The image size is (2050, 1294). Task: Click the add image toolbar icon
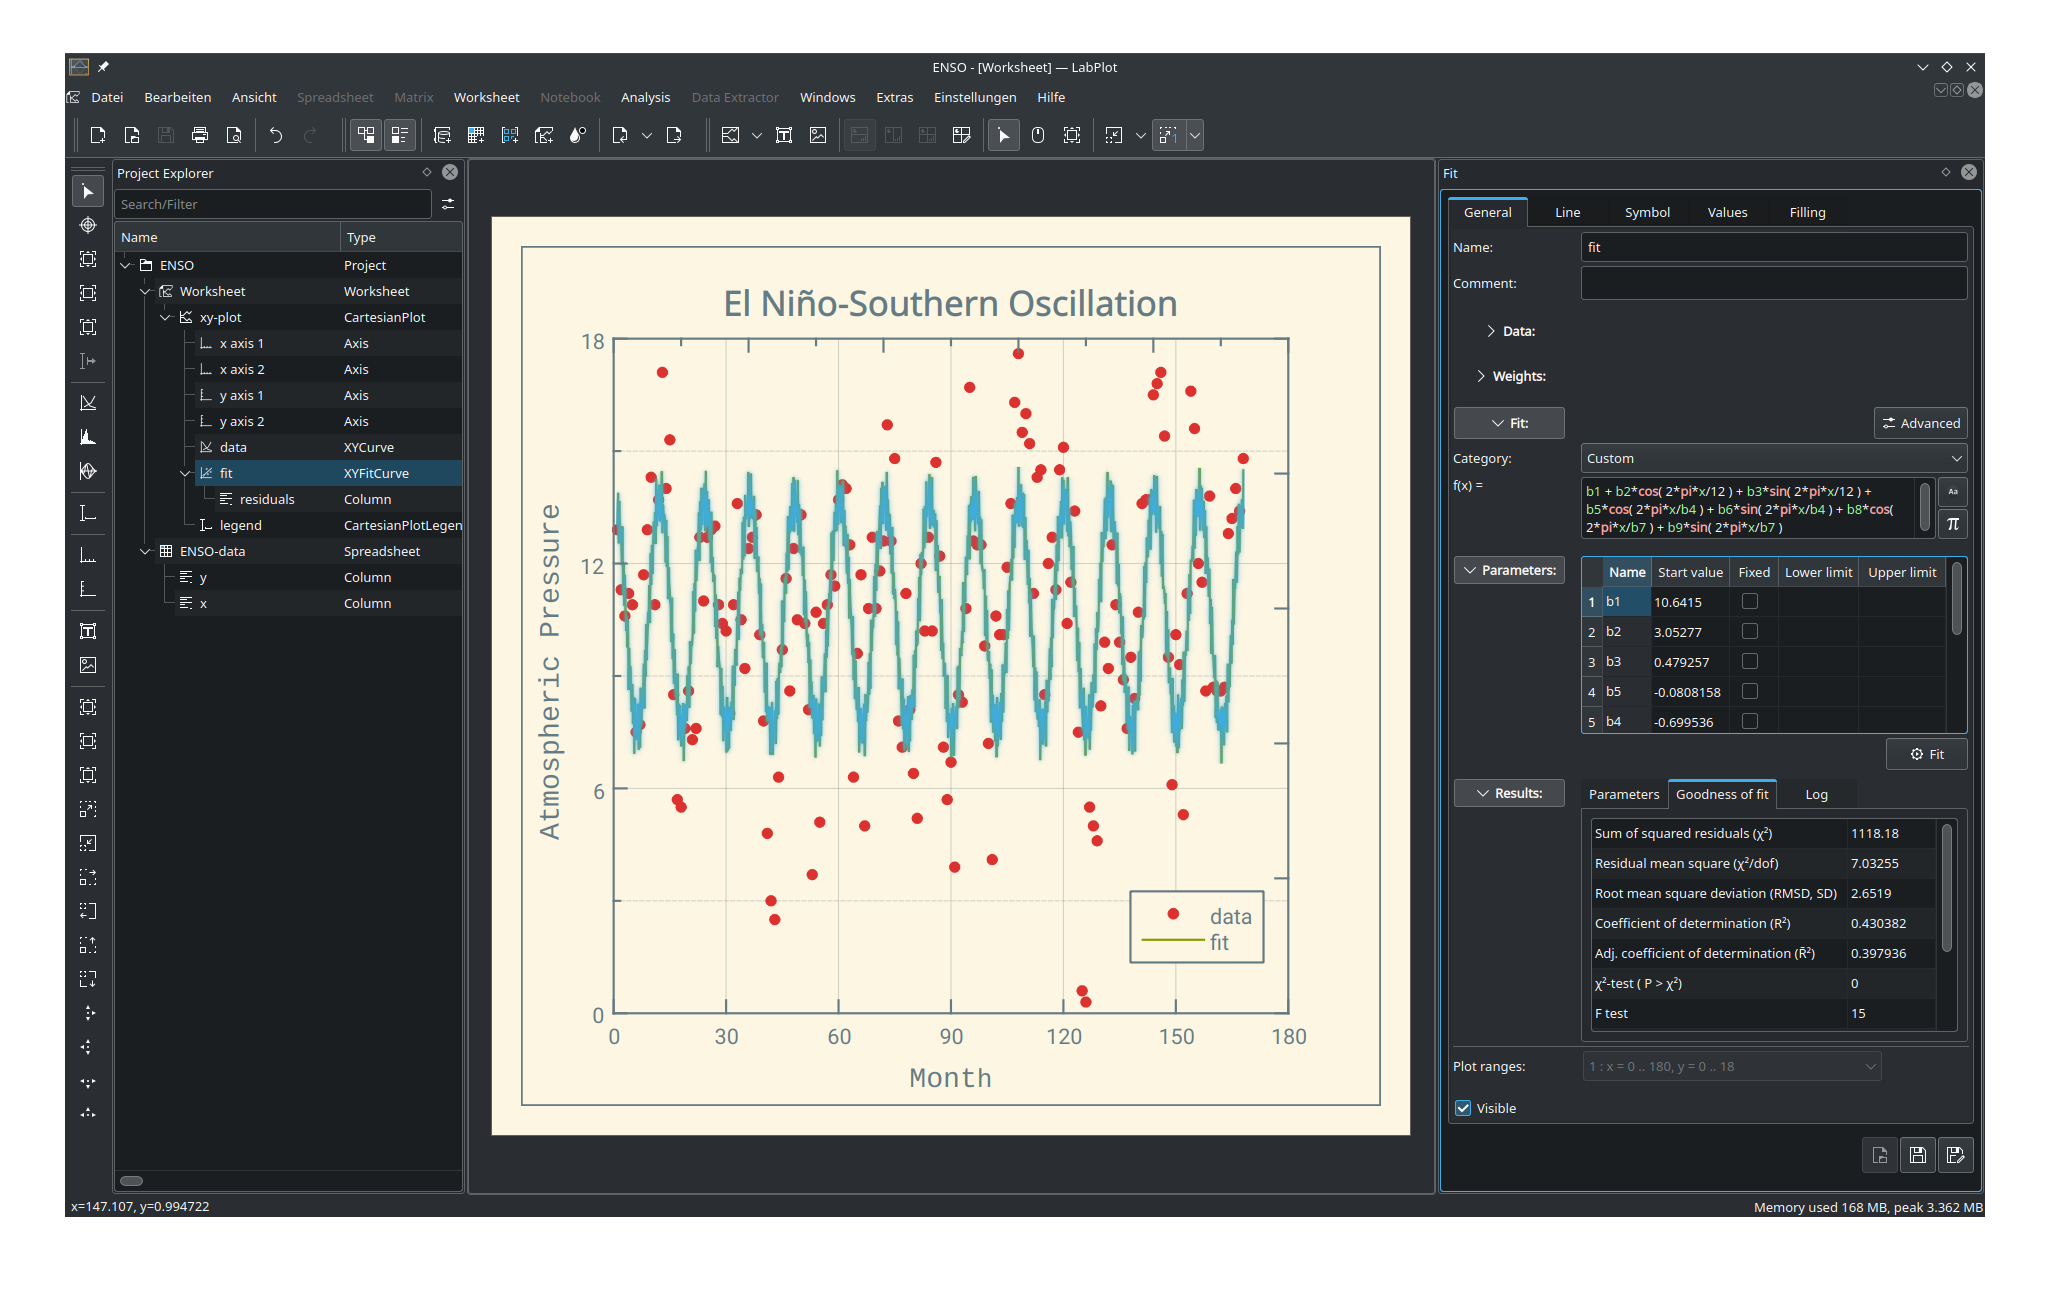tap(818, 135)
